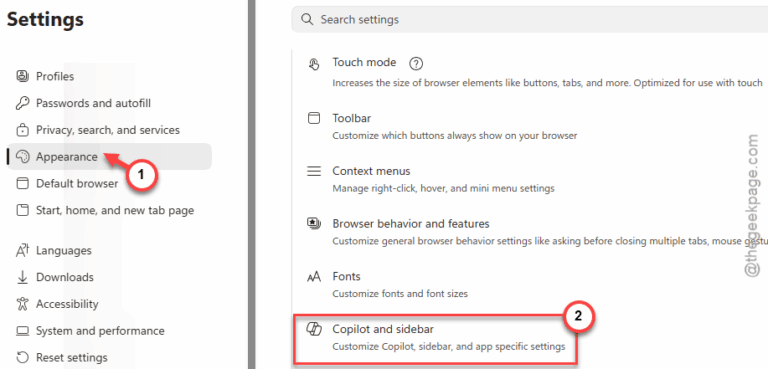Click the Browser behavior and features icon
The image size is (768, 369).
pyautogui.click(x=313, y=224)
